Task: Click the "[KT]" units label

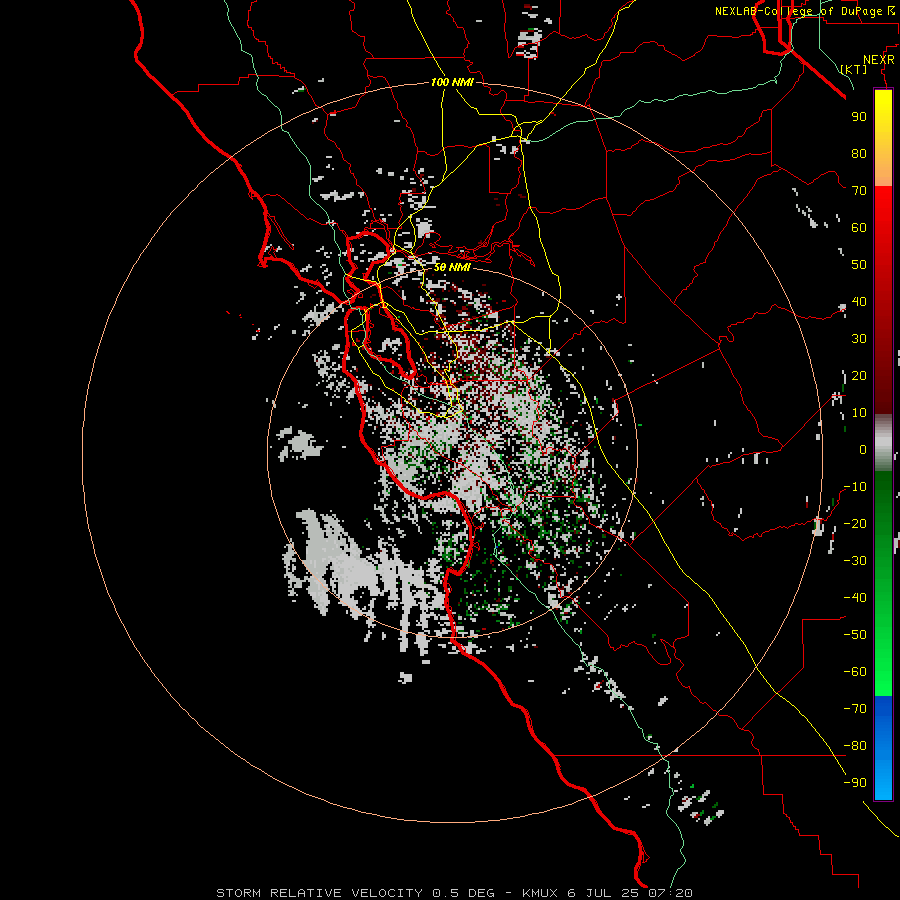Action: click(x=854, y=69)
